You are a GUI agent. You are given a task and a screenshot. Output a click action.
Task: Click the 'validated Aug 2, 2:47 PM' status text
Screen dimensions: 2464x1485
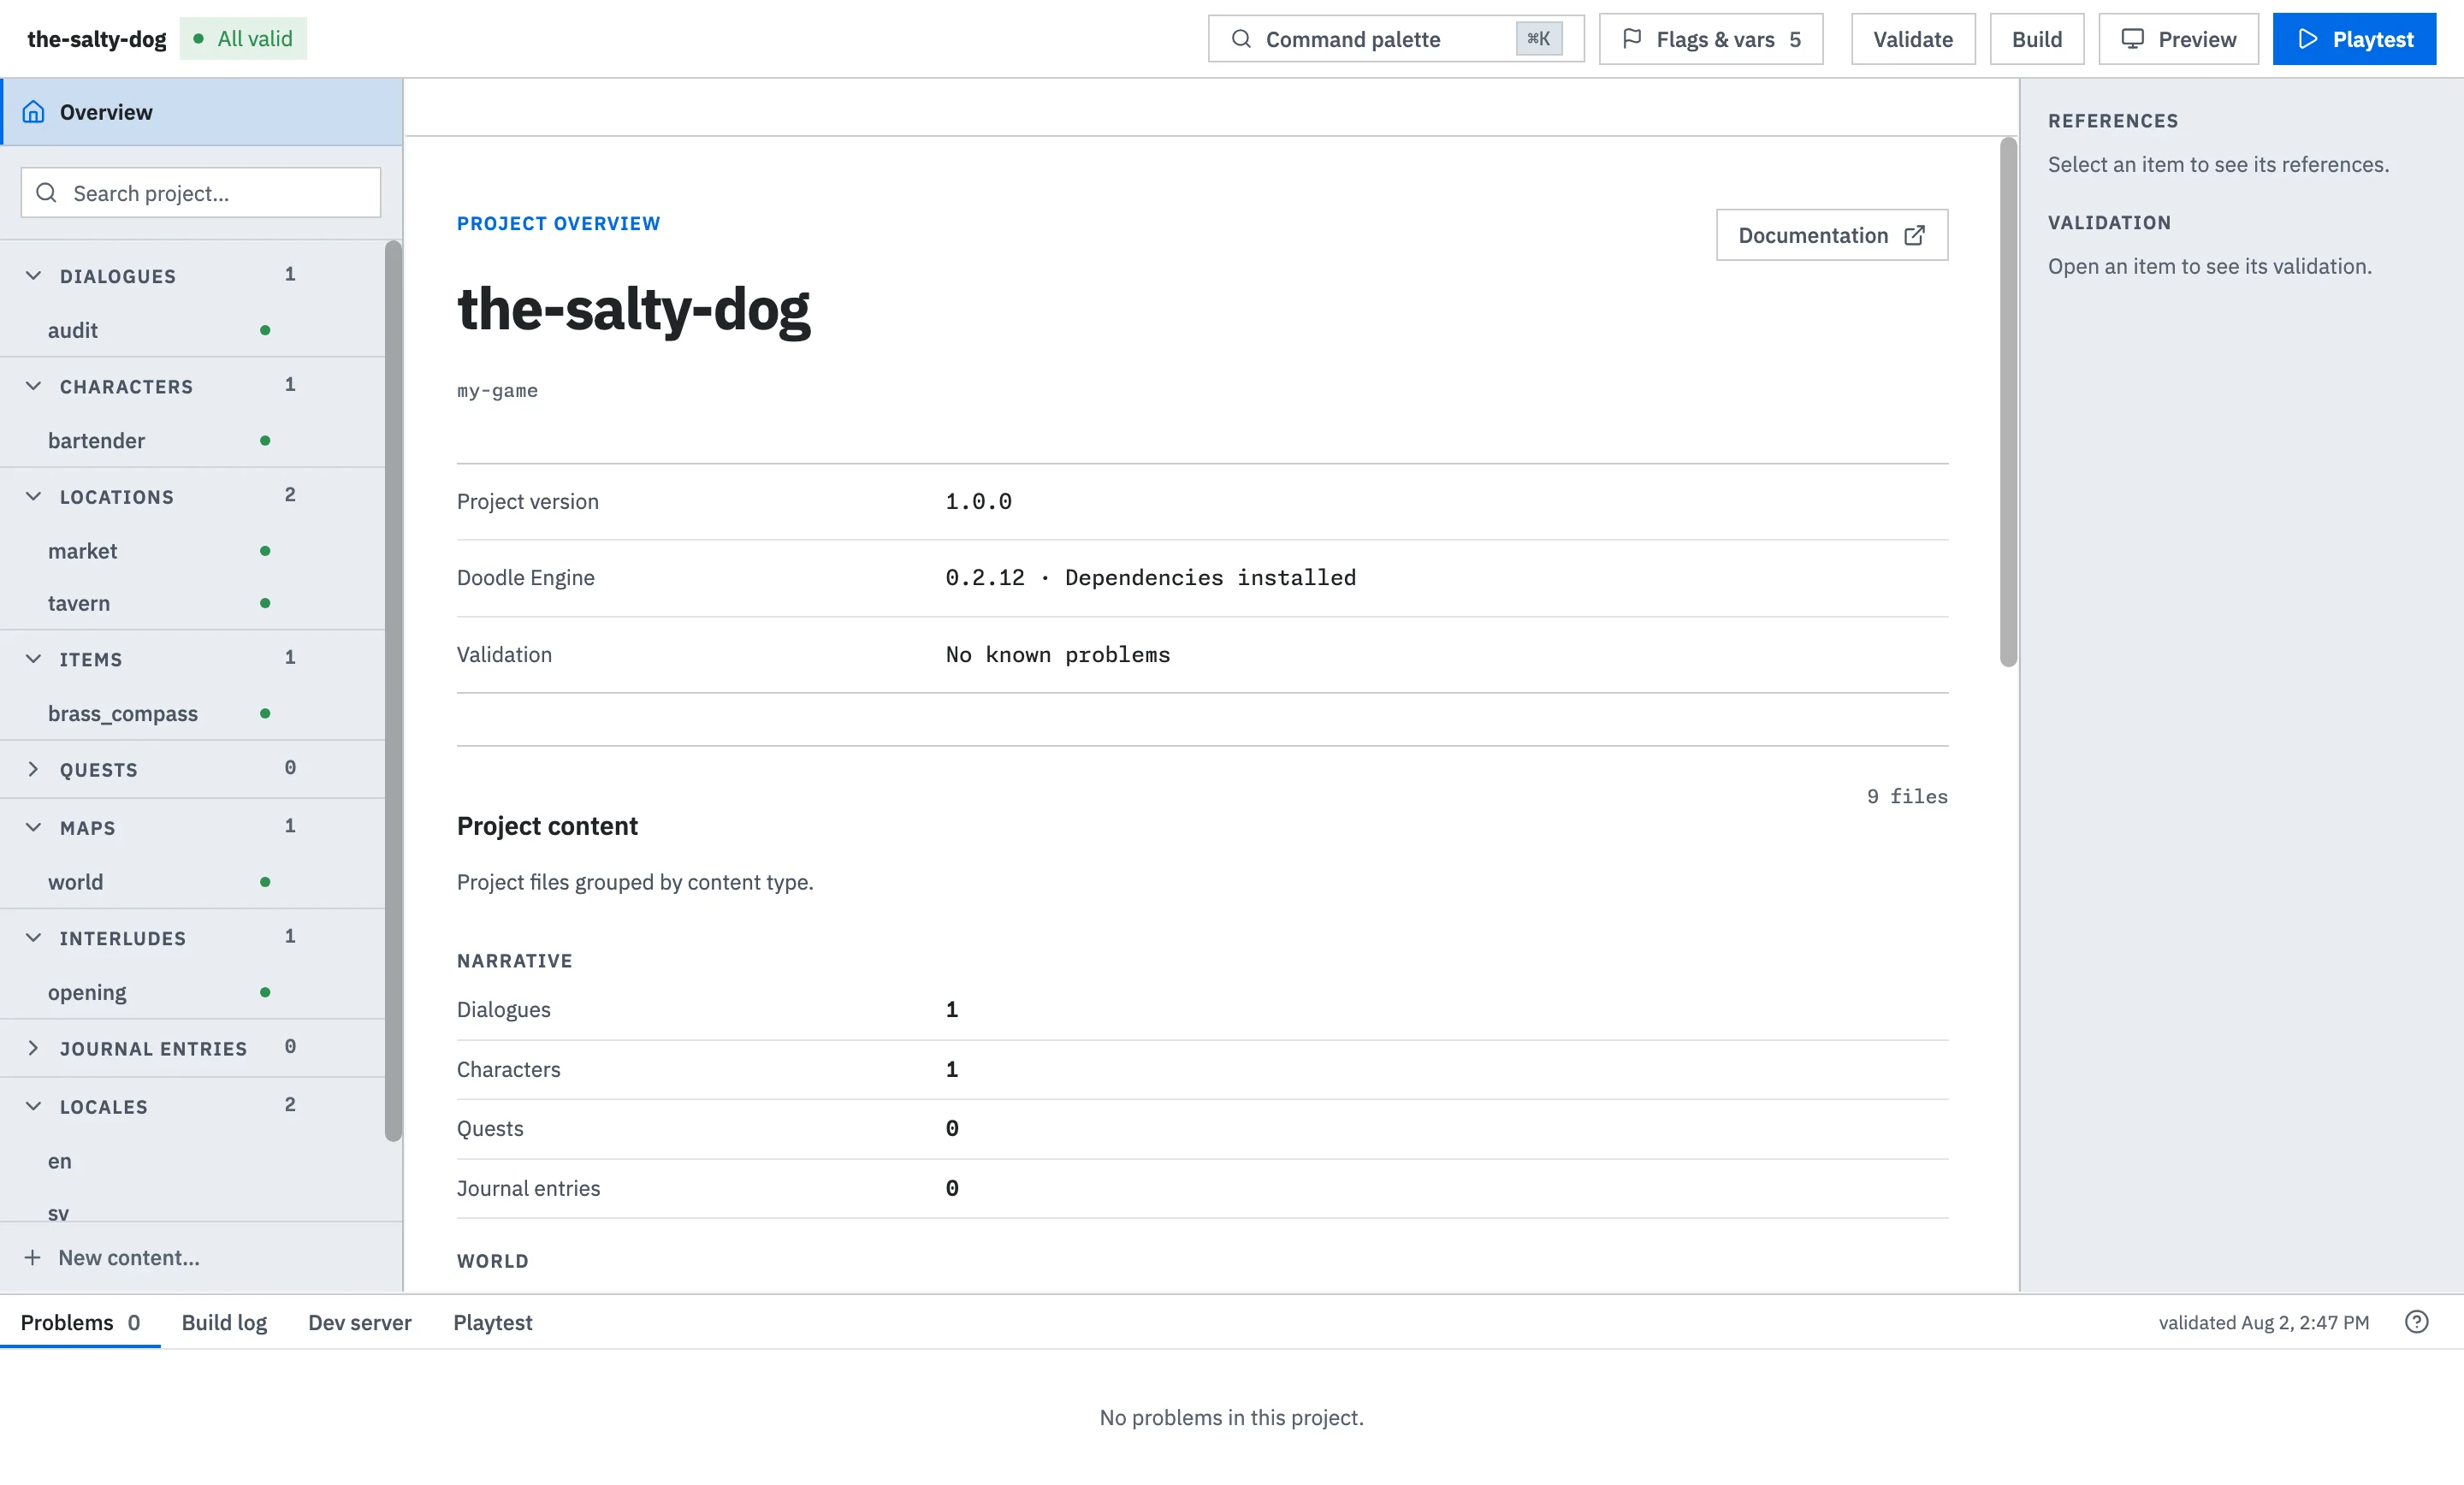[2264, 1323]
